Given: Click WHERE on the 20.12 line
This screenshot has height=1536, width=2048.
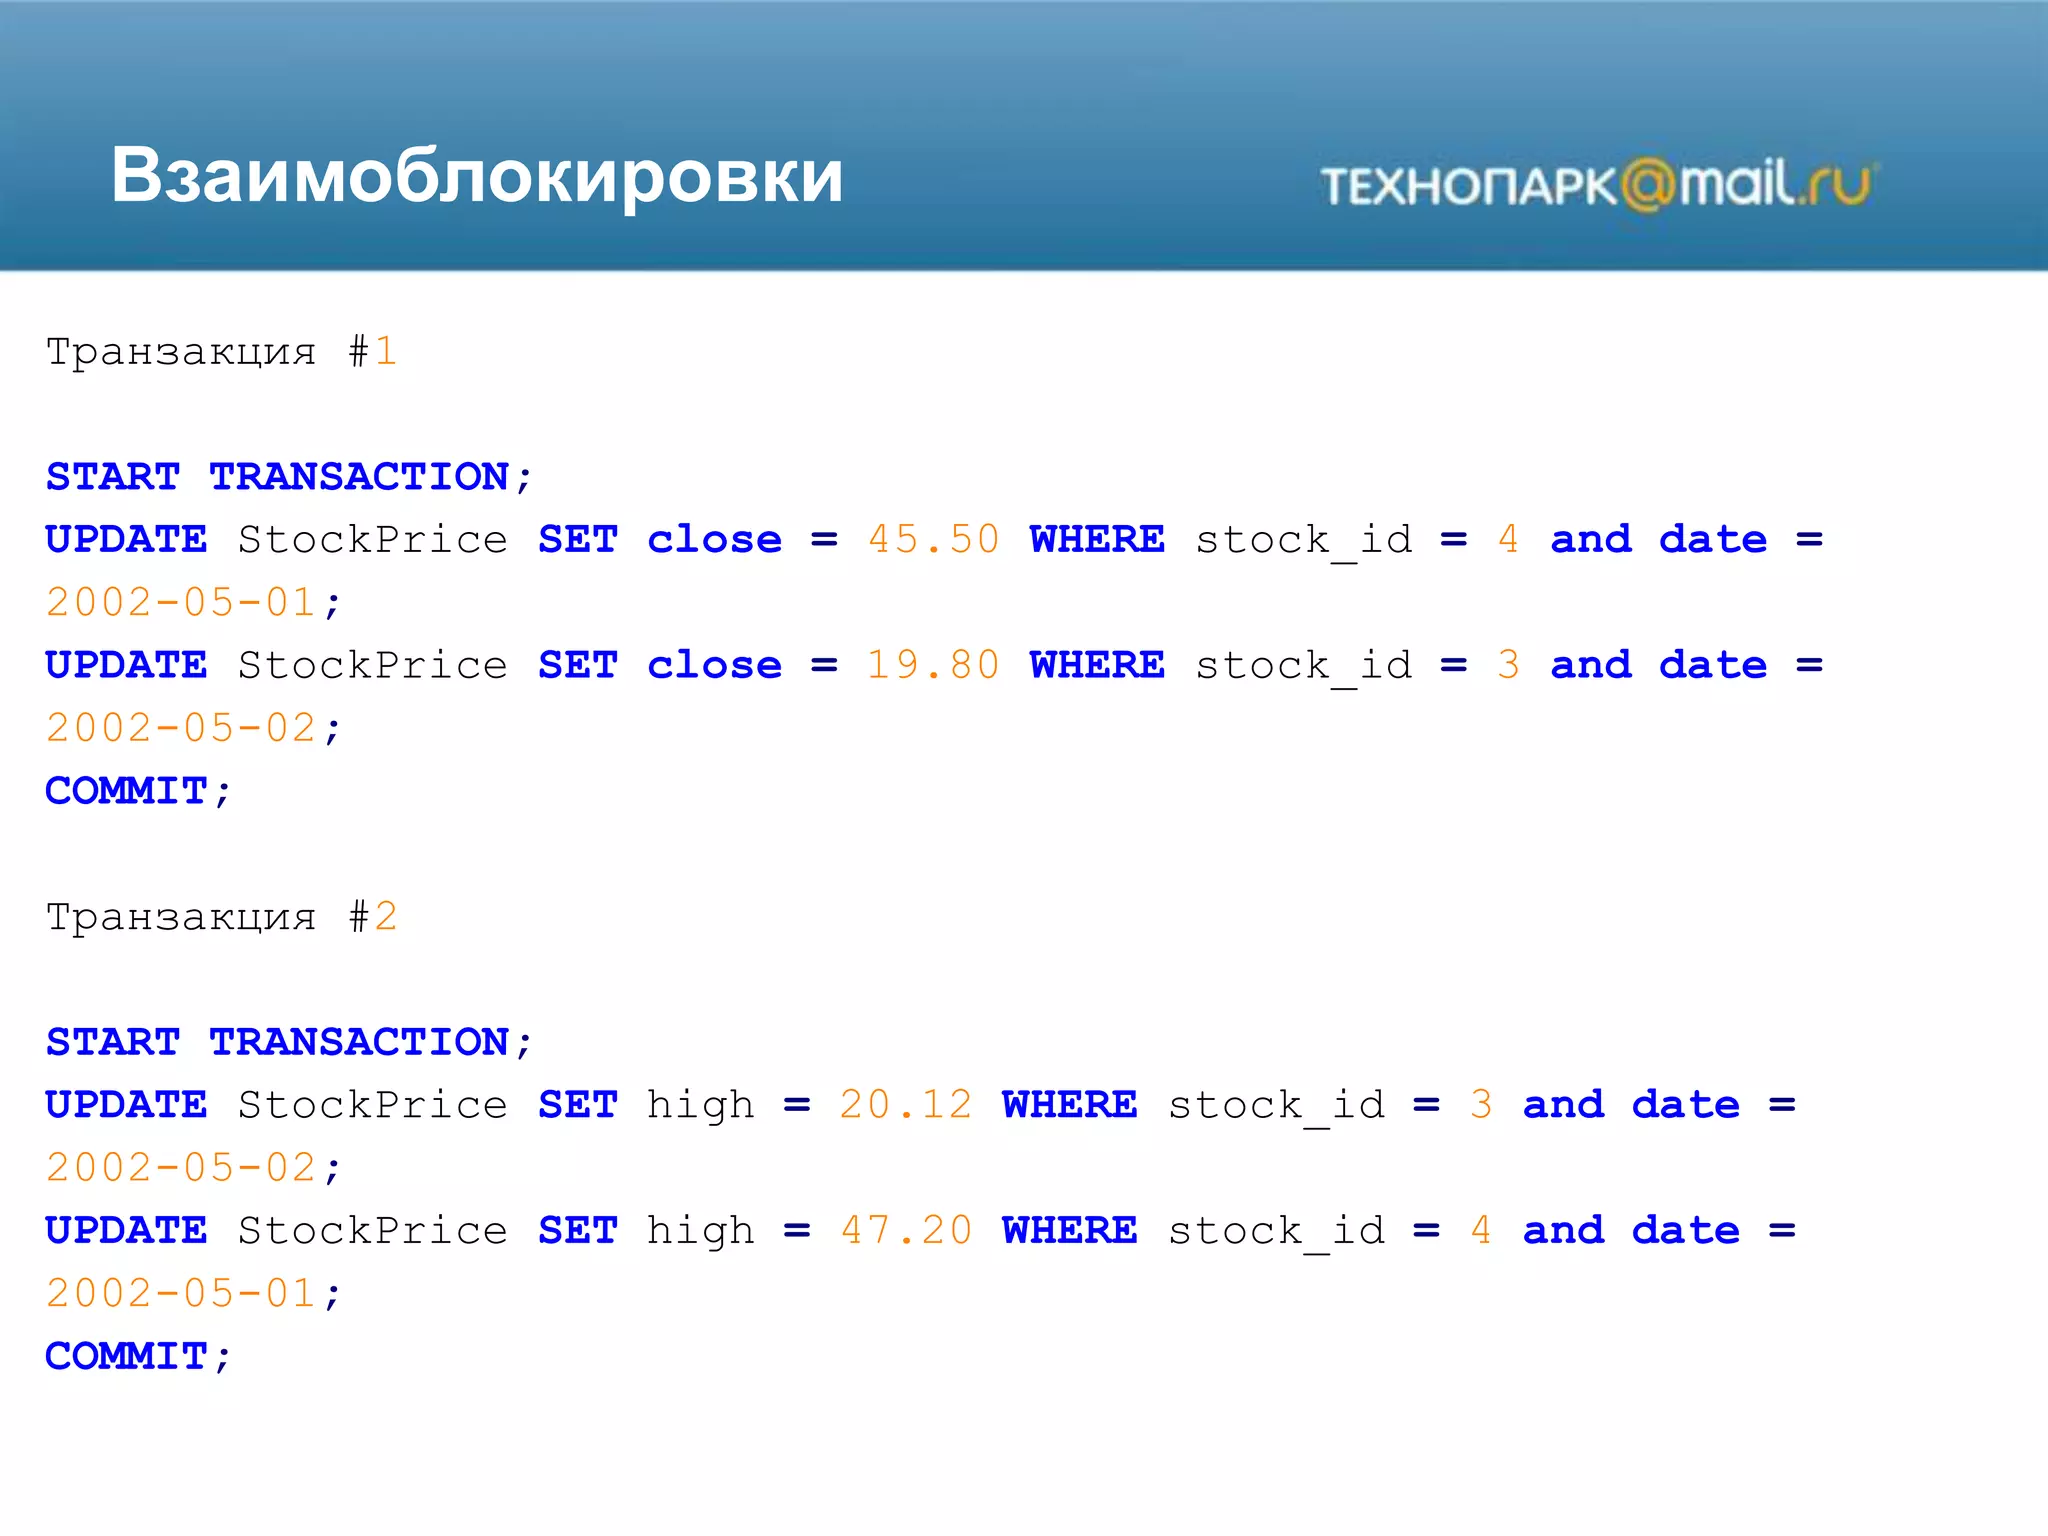Looking at the screenshot, I should (1070, 1105).
